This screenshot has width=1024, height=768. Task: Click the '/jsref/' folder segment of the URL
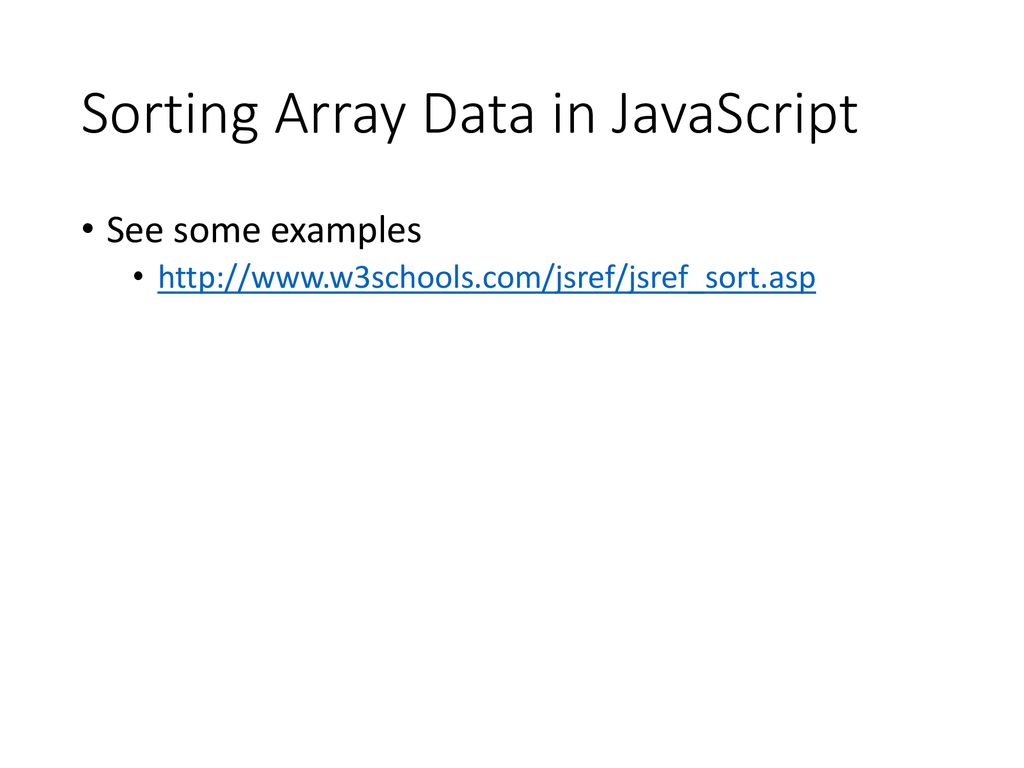tap(586, 278)
